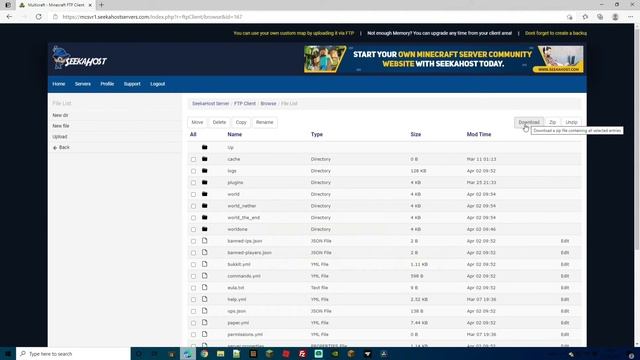Click Edit for banned-ips.json
Viewport: 640px width, 360px height.
565,241
